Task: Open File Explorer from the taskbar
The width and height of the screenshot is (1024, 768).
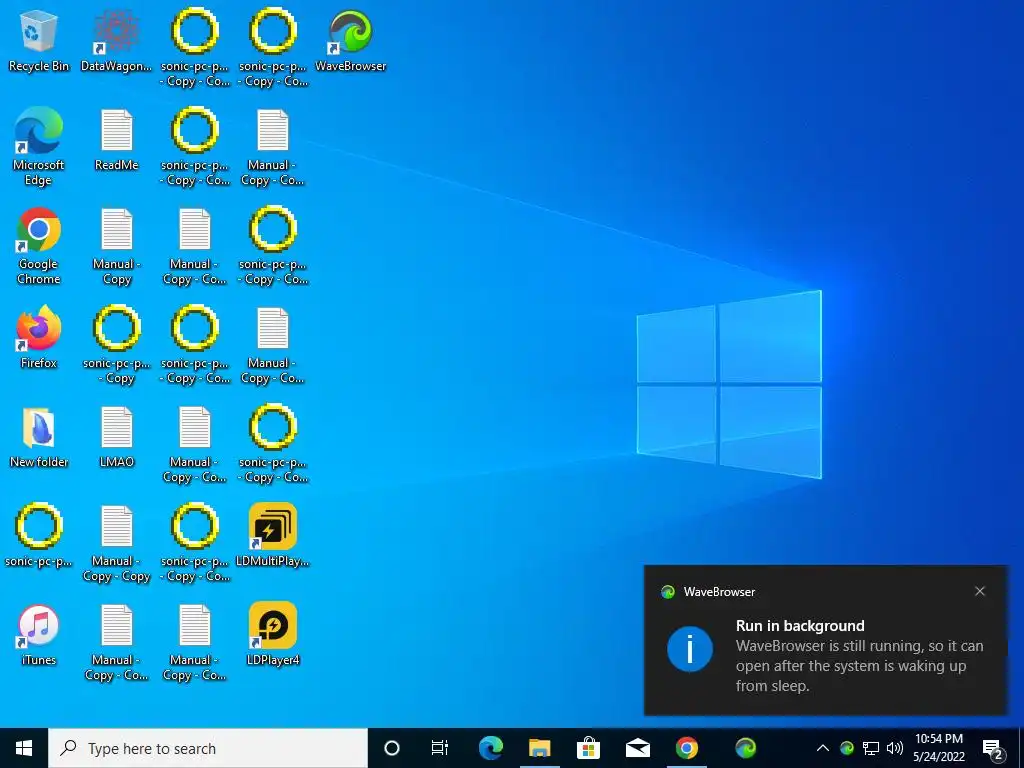Action: pos(539,748)
